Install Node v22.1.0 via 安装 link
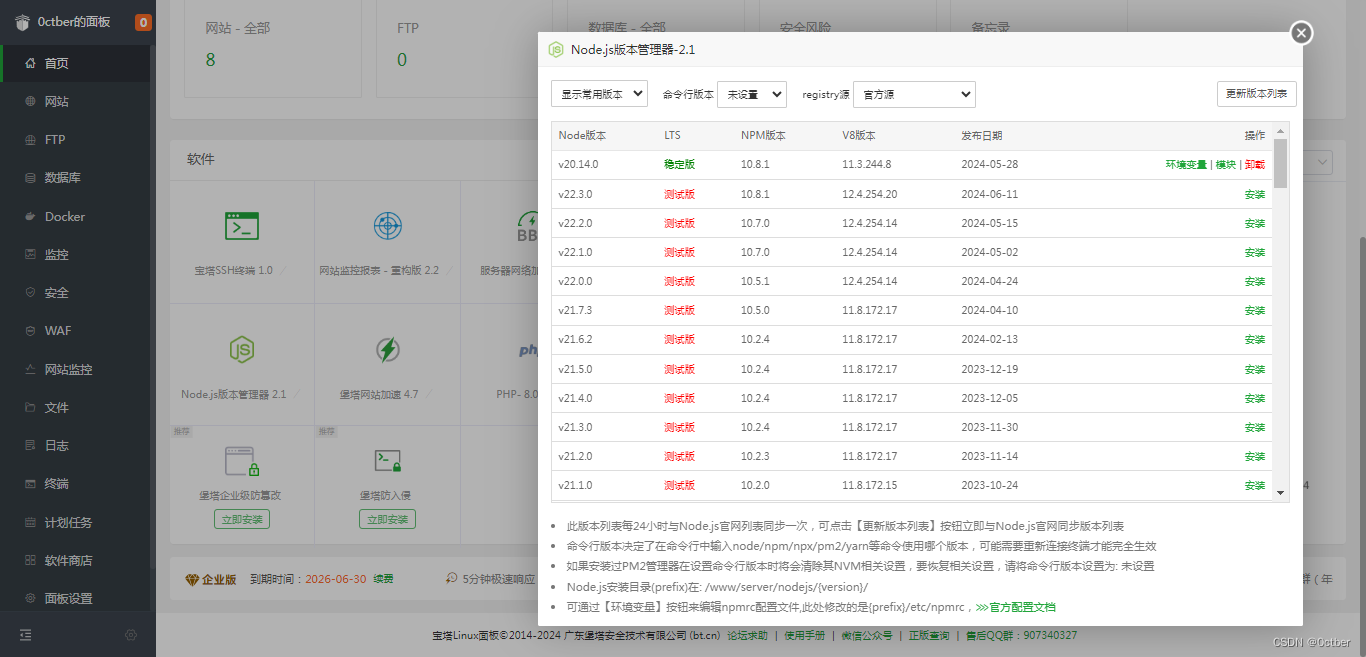This screenshot has height=657, width=1366. pos(1255,252)
